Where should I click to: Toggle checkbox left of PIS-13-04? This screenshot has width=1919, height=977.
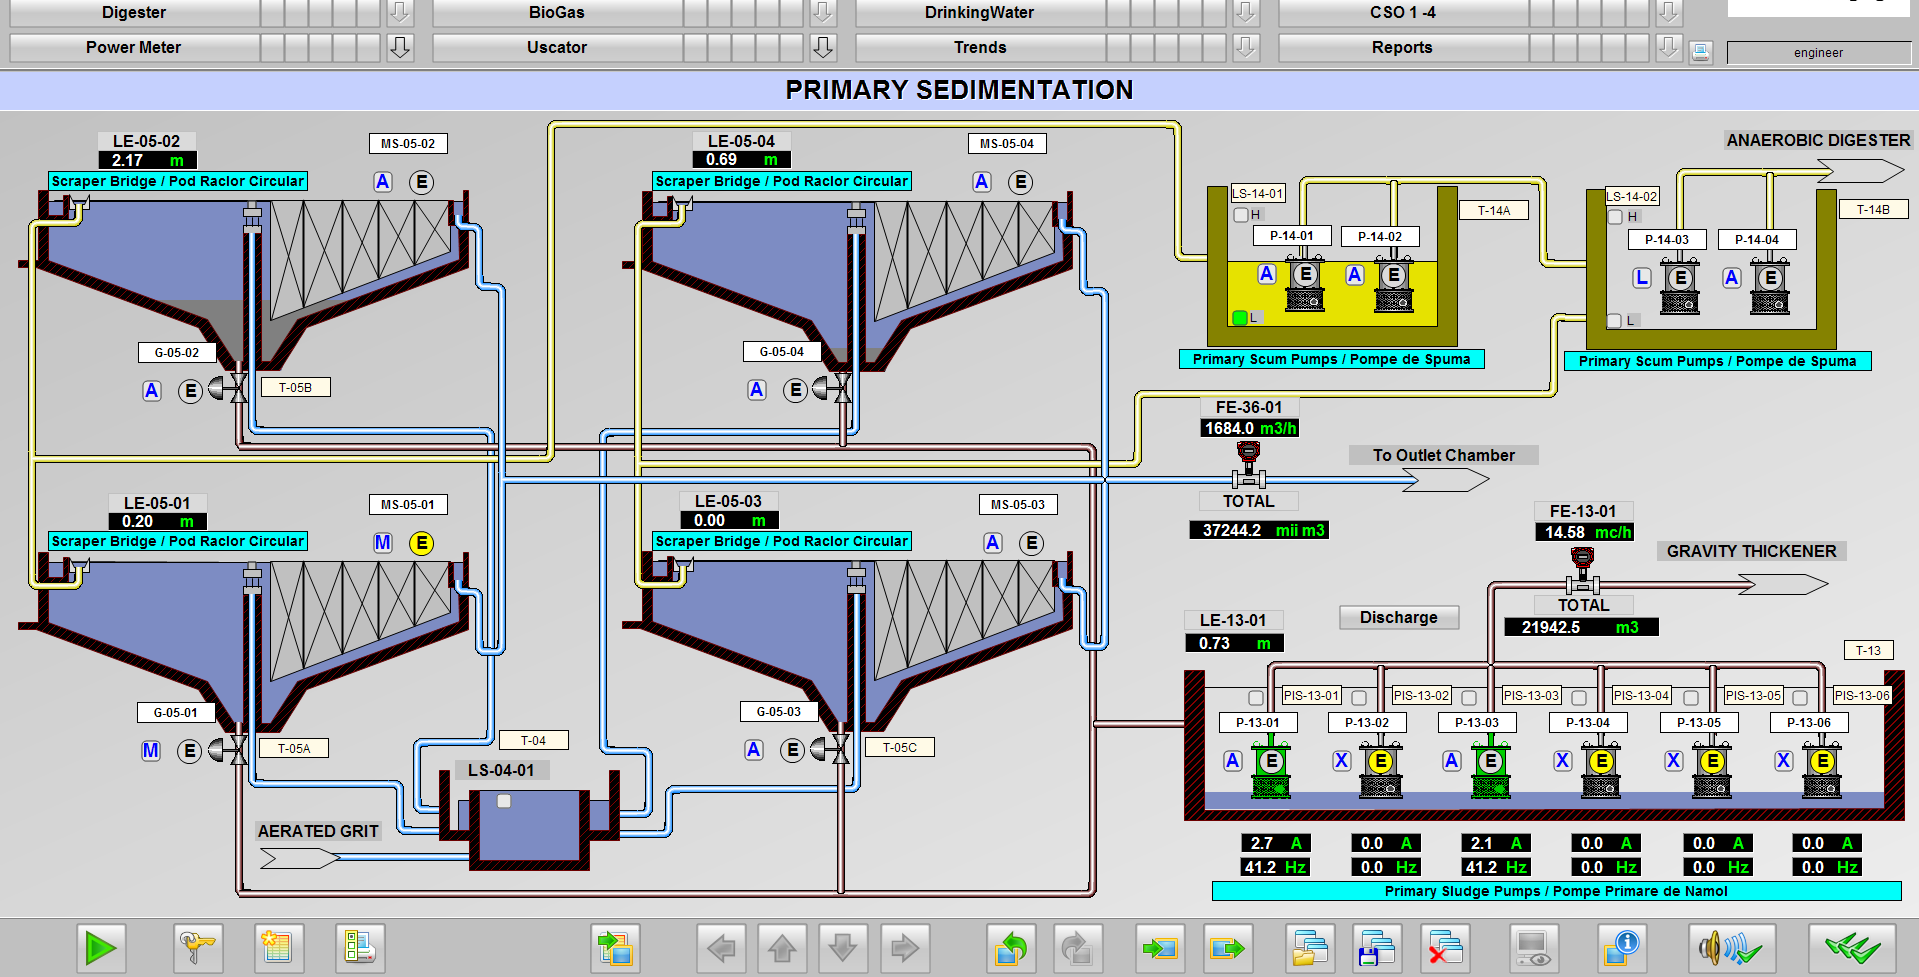pos(1579,698)
